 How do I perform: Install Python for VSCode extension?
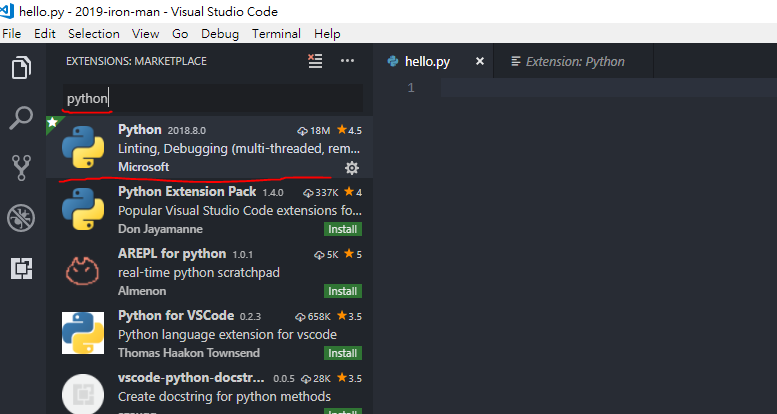click(x=342, y=353)
